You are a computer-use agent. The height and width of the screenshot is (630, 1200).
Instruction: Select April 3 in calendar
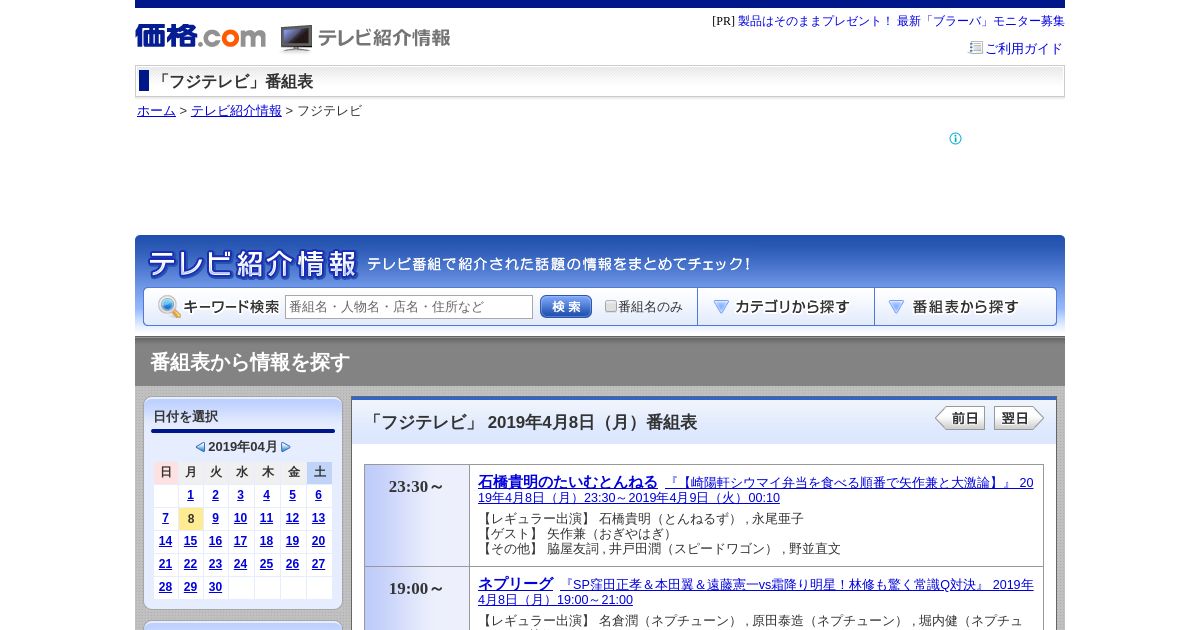click(240, 495)
